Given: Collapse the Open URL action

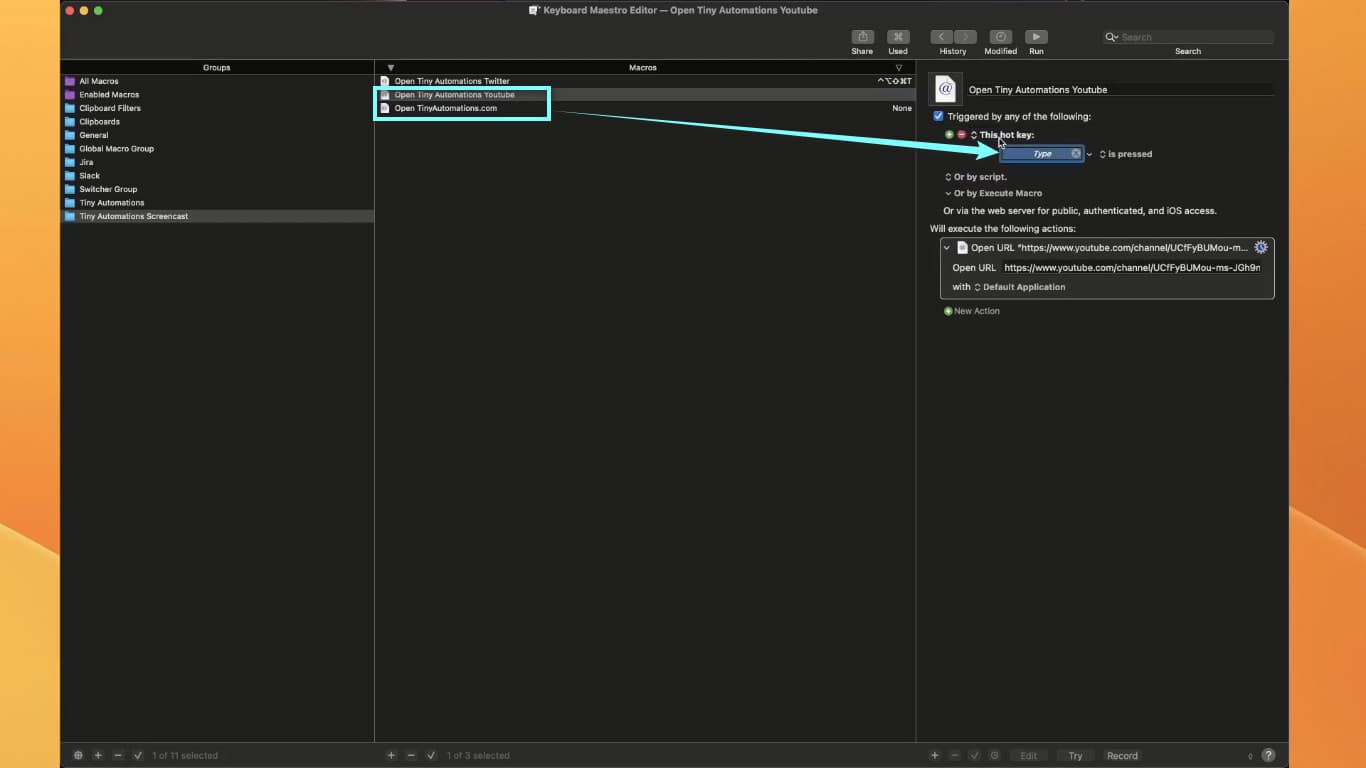Looking at the screenshot, I should click(947, 247).
